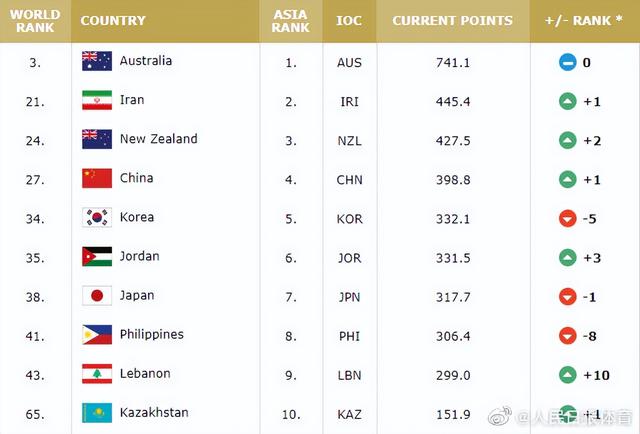Viewport: 640px width, 434px height.
Task: Open the Philippines country name link
Action: (x=152, y=334)
